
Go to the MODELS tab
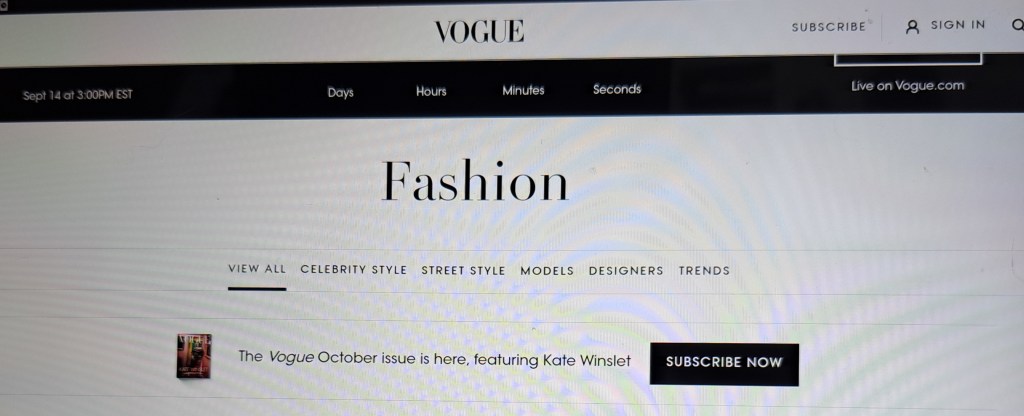click(547, 270)
